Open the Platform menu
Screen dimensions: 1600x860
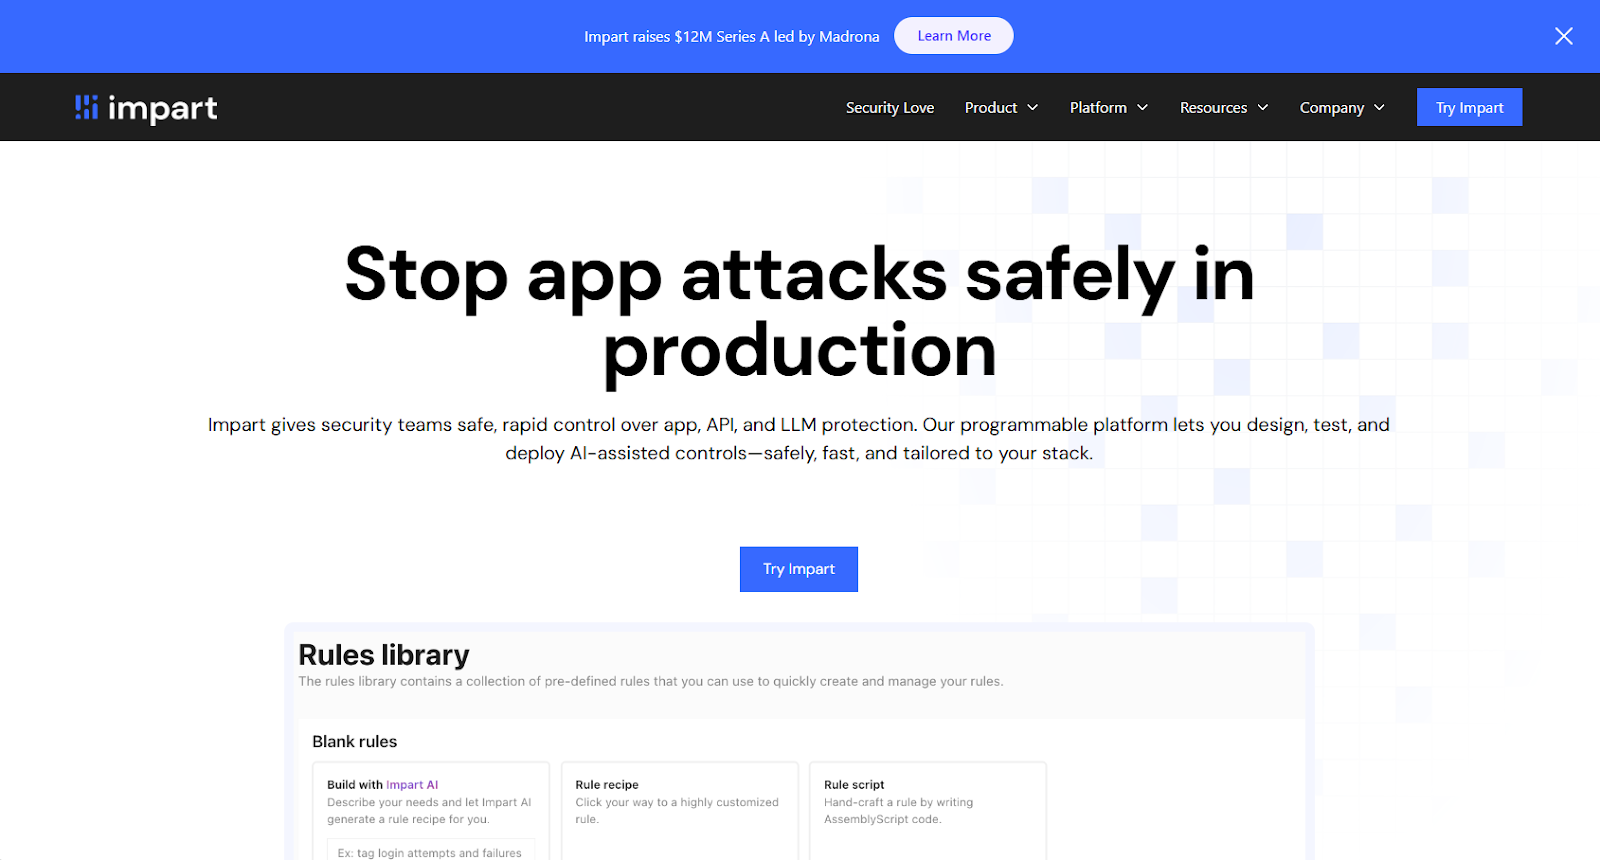pyautogui.click(x=1098, y=108)
